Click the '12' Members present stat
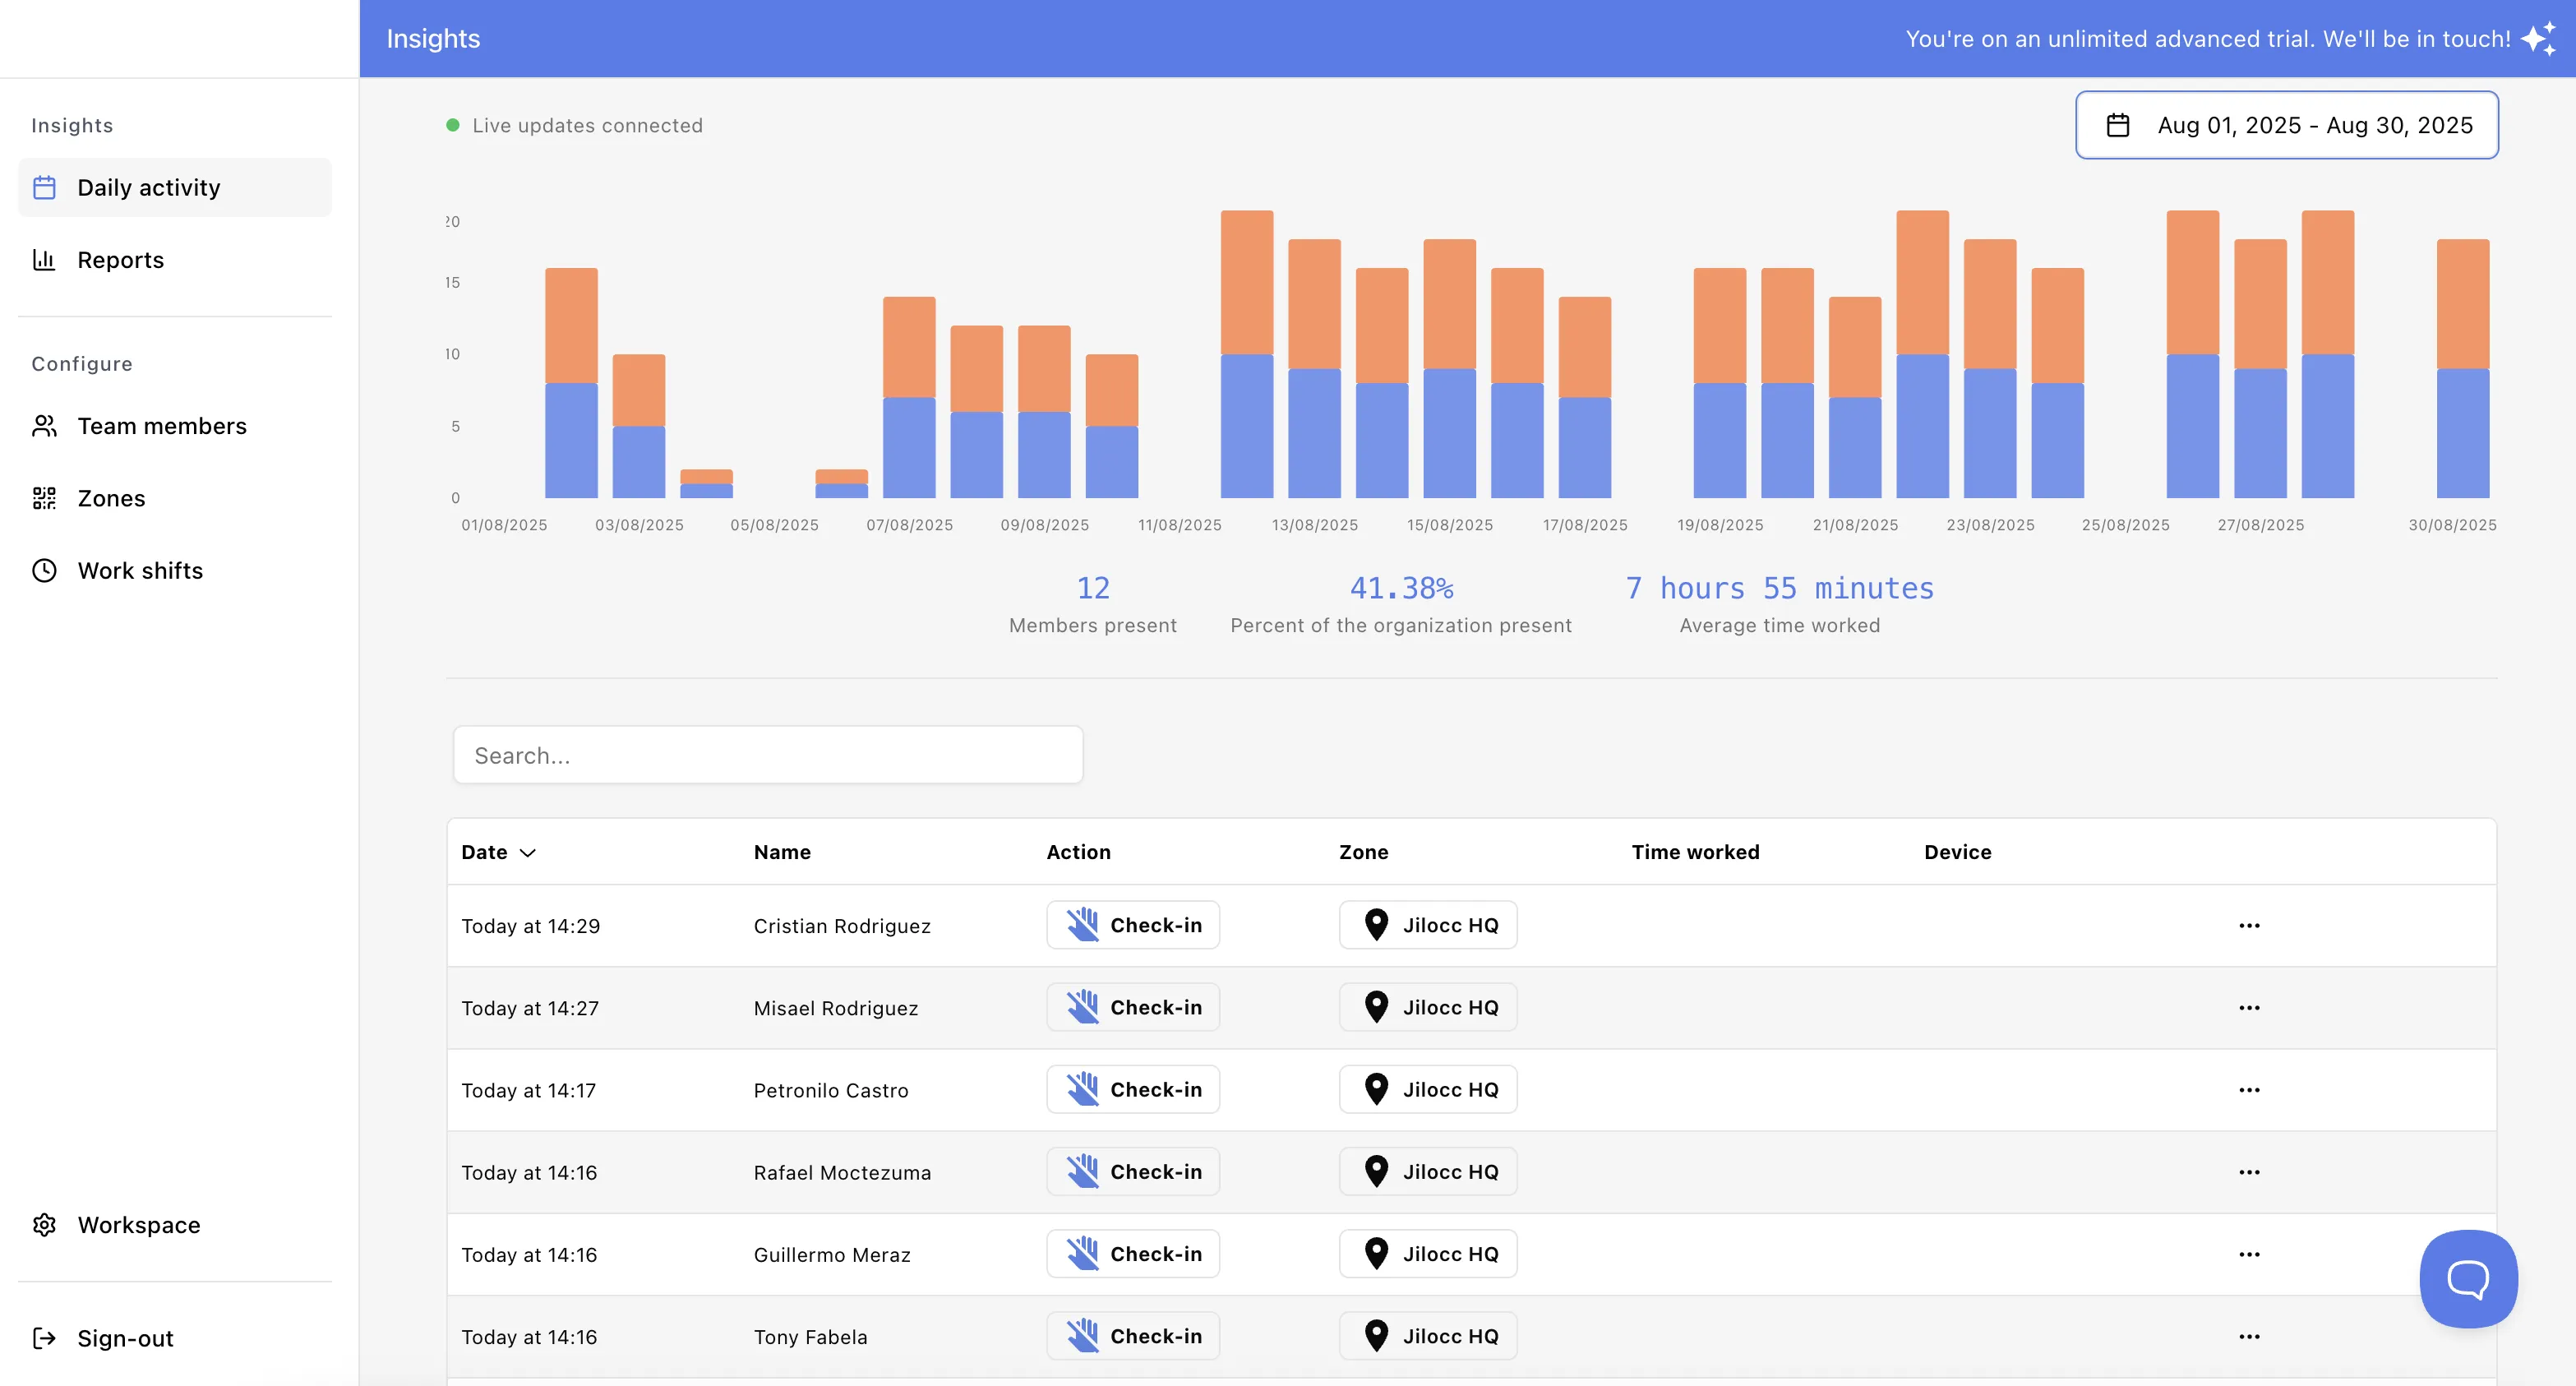Screen dimensions: 2576x1386 (1092, 588)
